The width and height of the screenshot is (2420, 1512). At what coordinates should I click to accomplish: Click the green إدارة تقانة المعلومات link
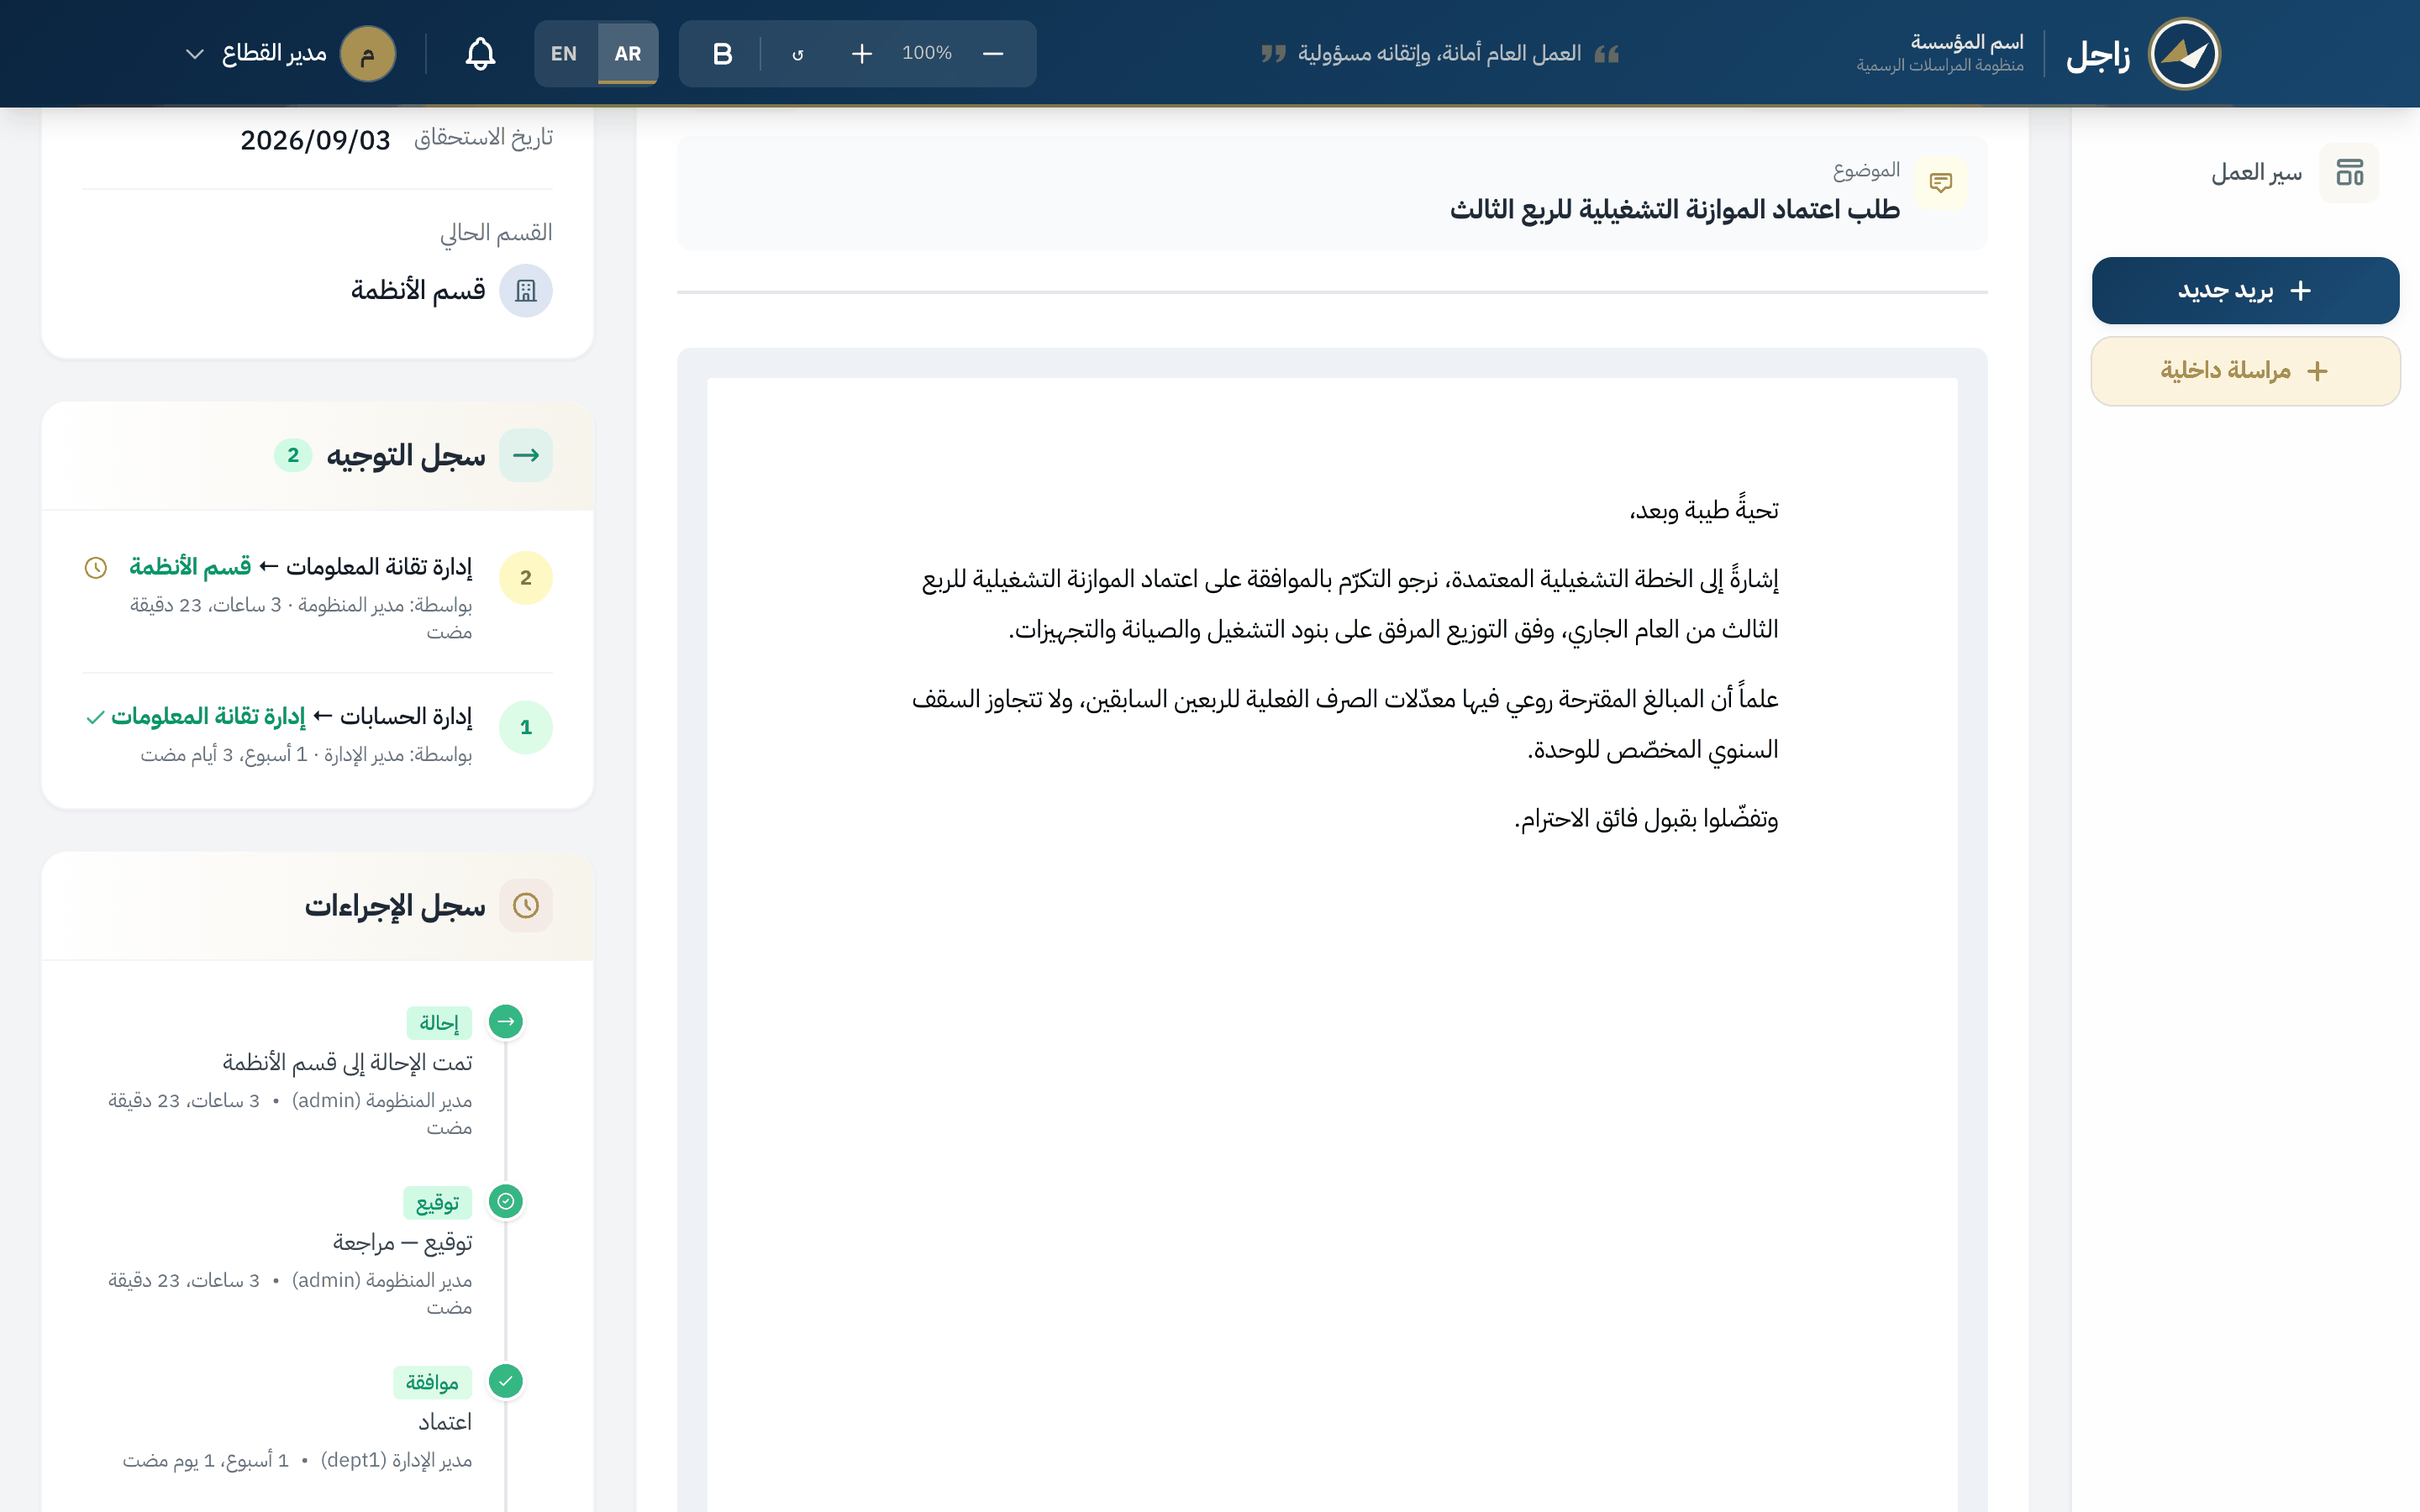coord(209,716)
